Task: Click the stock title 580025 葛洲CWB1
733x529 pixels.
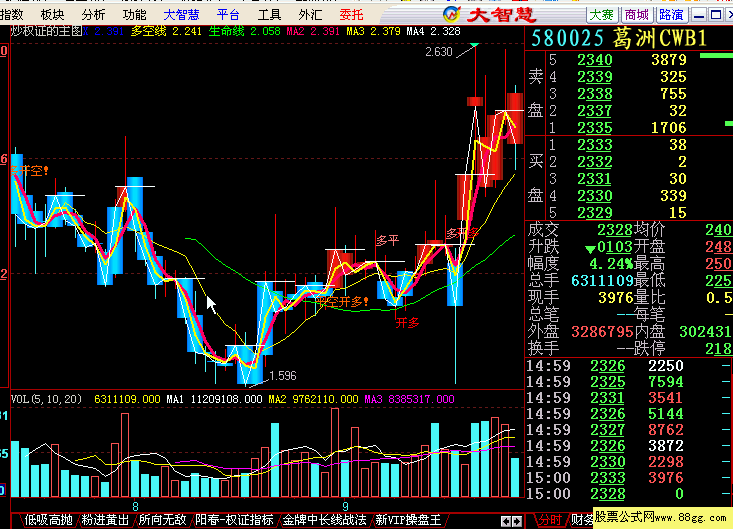Action: [x=619, y=38]
